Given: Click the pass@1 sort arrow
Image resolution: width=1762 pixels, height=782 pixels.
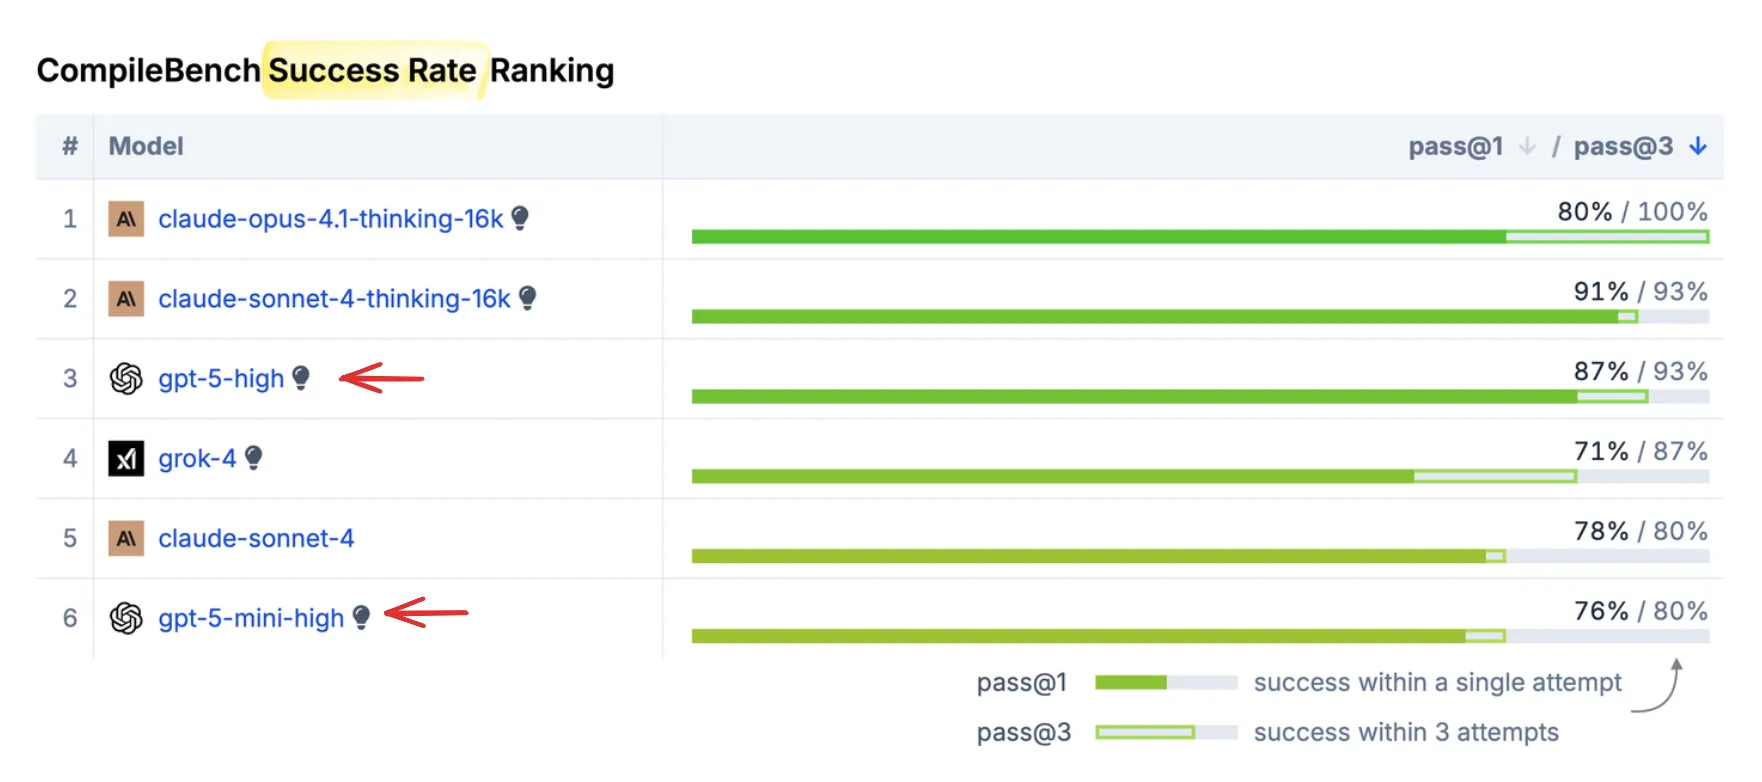Looking at the screenshot, I should click(1526, 145).
